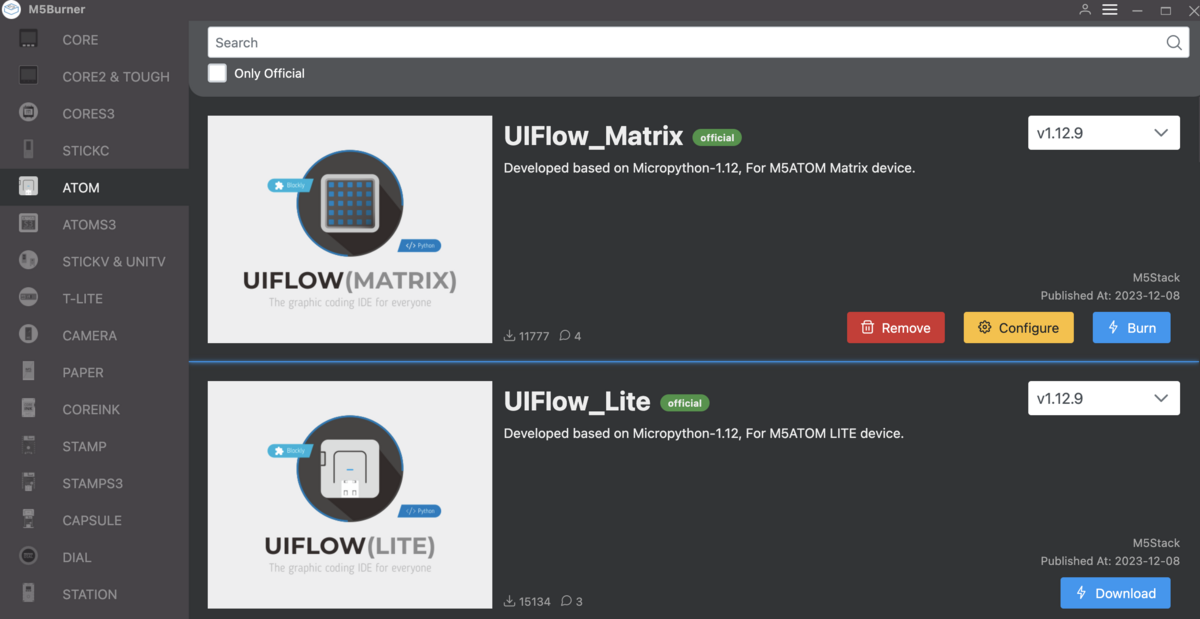Click the official badge beside UIFlow_Lite
The width and height of the screenshot is (1200, 619).
point(685,403)
